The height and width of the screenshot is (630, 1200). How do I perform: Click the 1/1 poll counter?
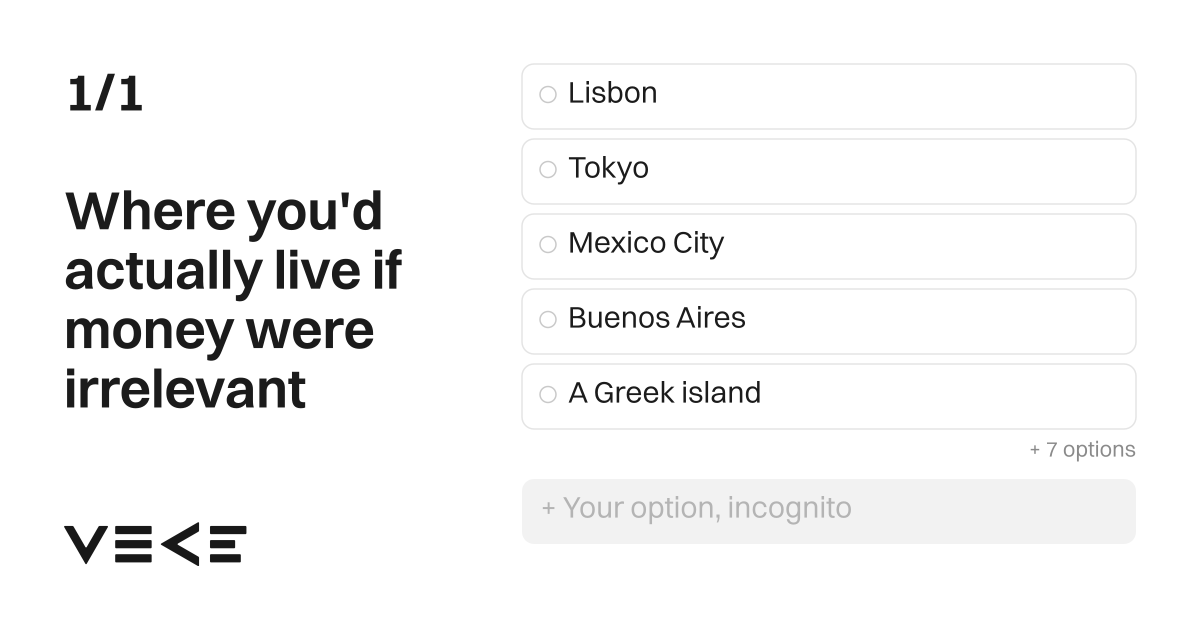tap(105, 94)
